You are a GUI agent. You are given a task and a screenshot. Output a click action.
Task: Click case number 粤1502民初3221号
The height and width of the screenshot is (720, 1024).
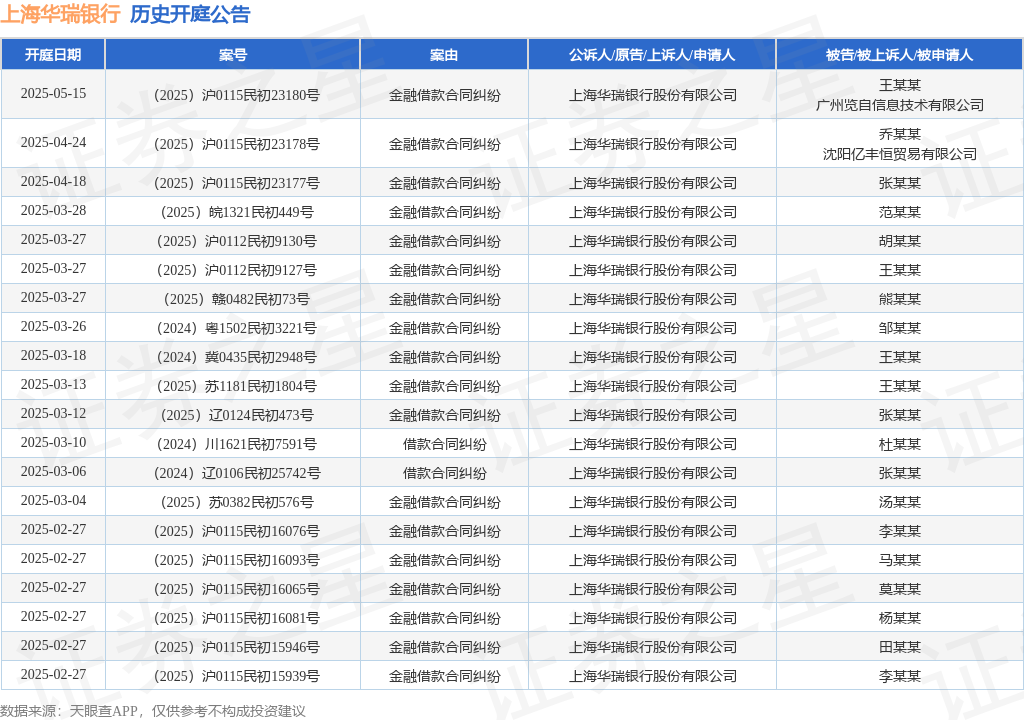236,328
